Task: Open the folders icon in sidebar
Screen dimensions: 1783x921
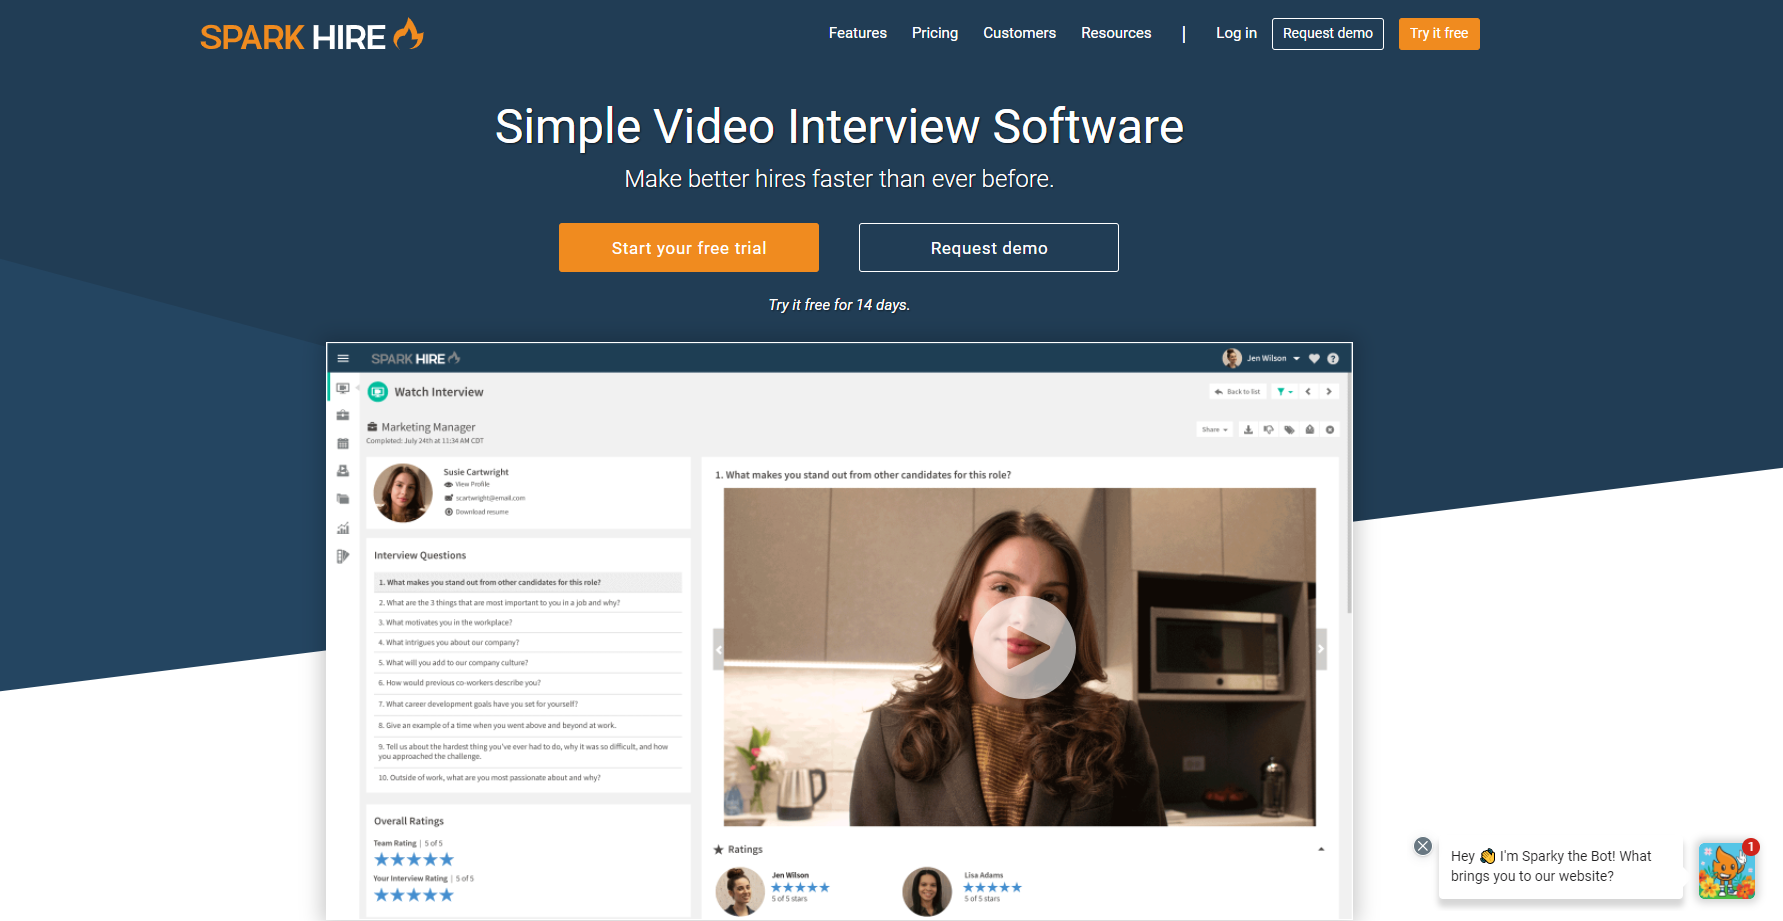Action: click(x=343, y=499)
